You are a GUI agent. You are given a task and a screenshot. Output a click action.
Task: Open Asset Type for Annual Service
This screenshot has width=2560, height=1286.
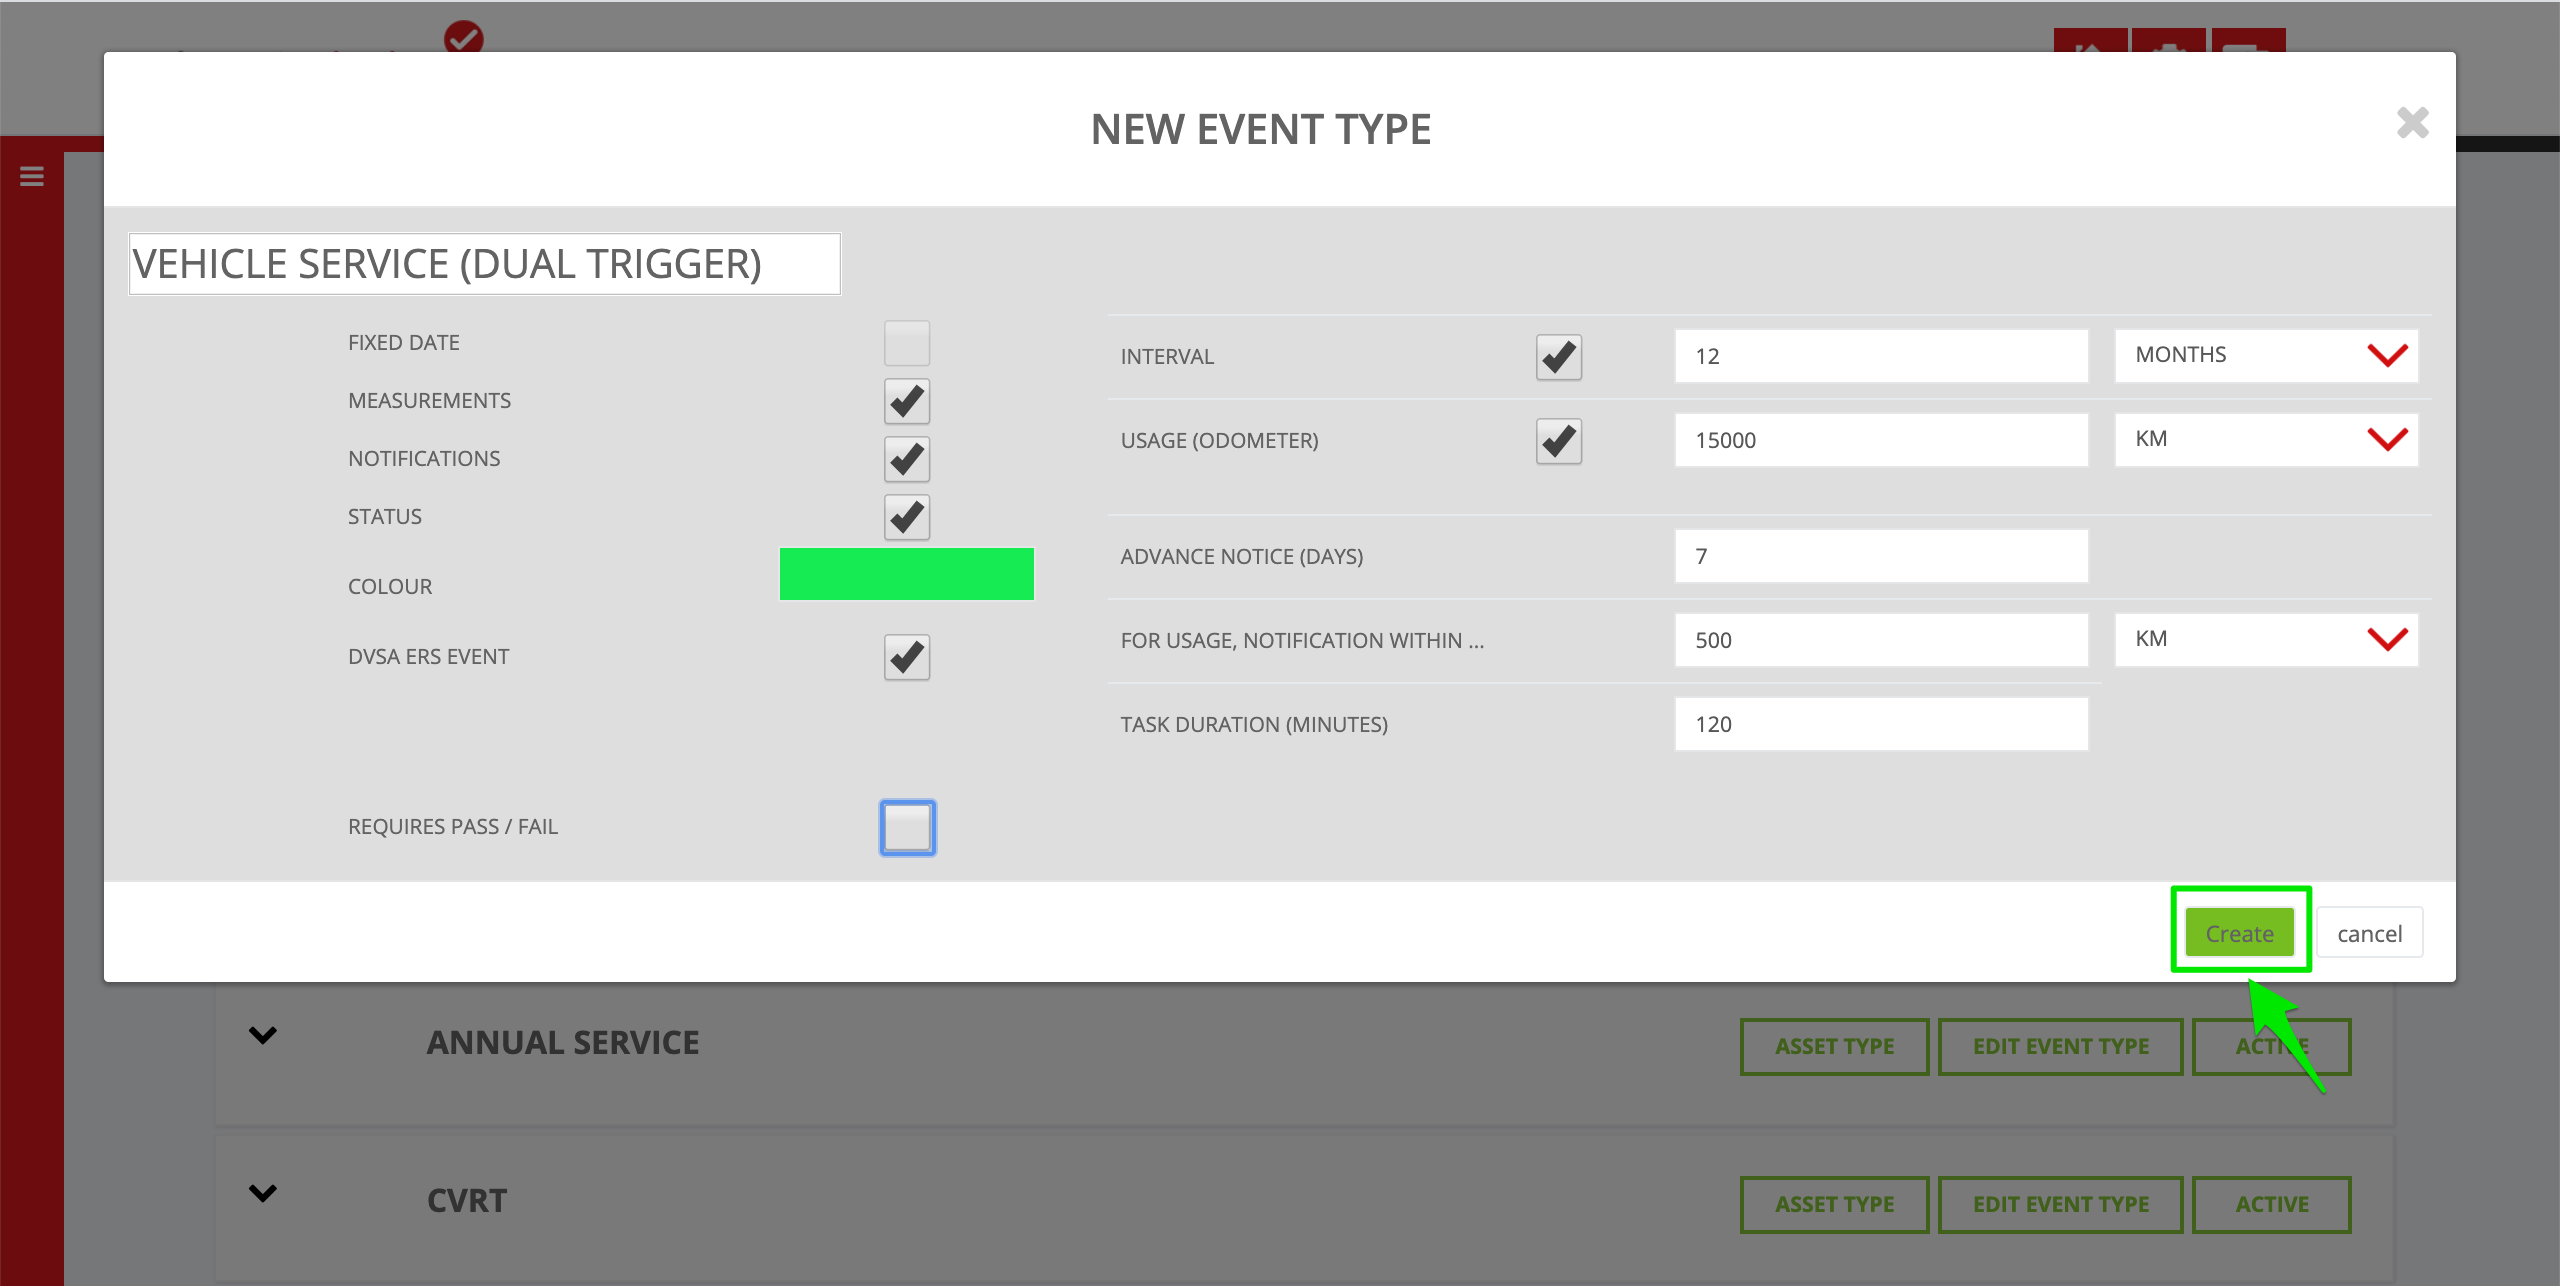[1834, 1046]
